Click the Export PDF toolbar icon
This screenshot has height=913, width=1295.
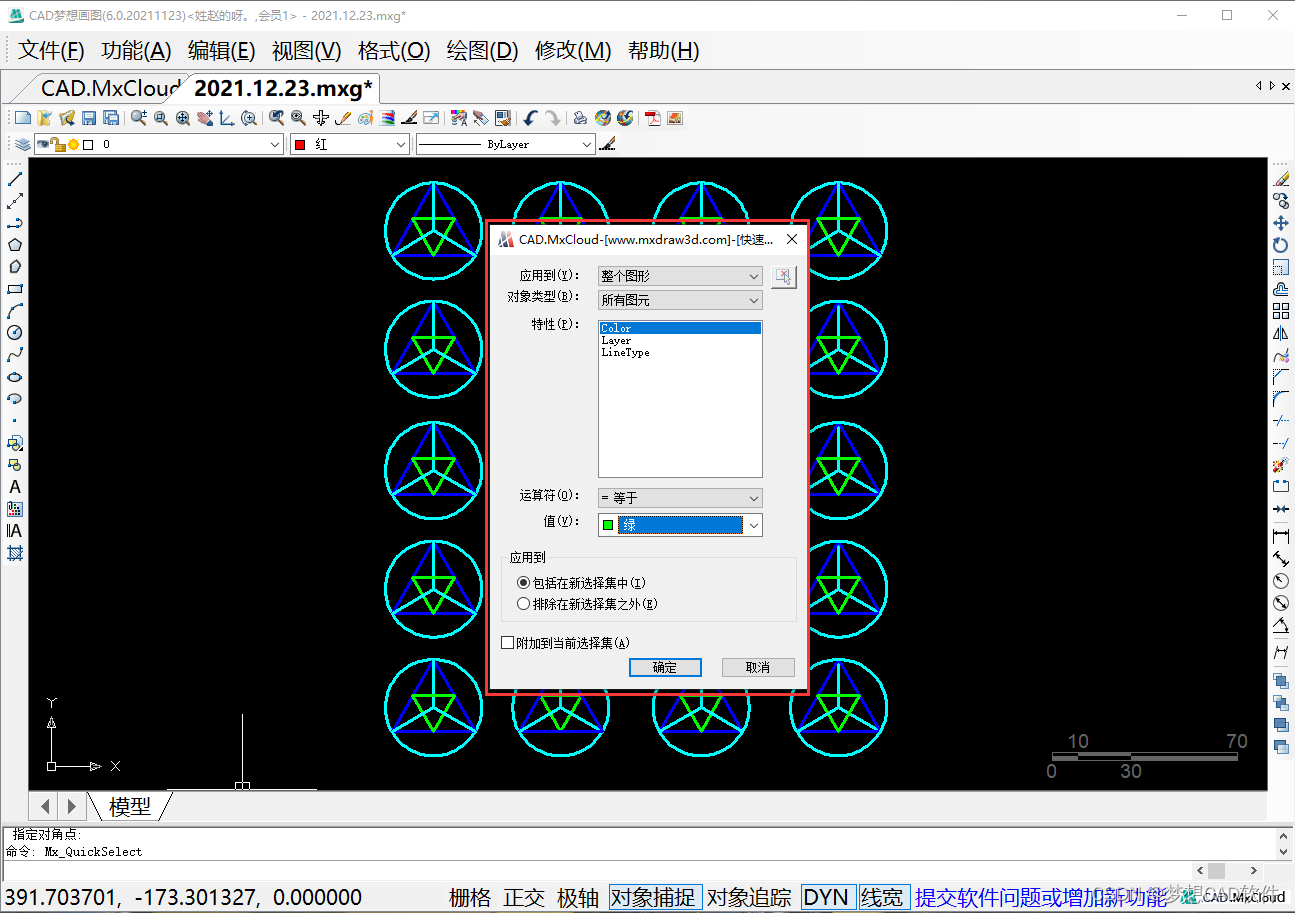[653, 118]
